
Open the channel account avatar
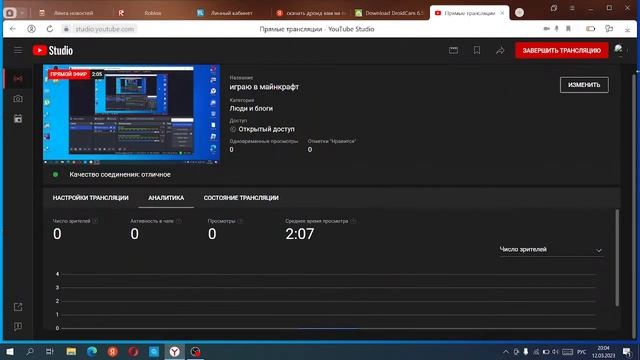coord(619,50)
